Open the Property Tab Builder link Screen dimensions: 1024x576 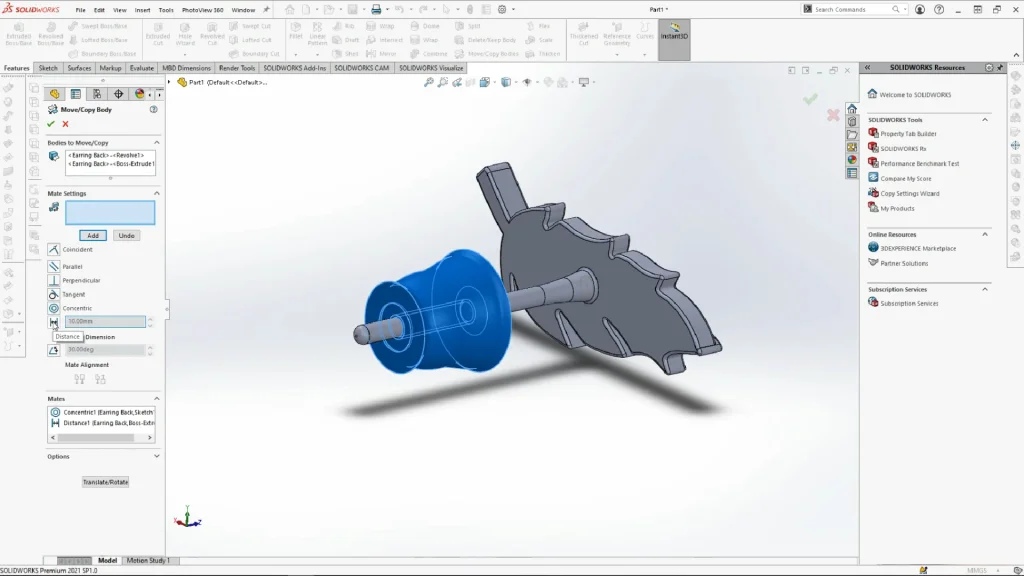908,134
